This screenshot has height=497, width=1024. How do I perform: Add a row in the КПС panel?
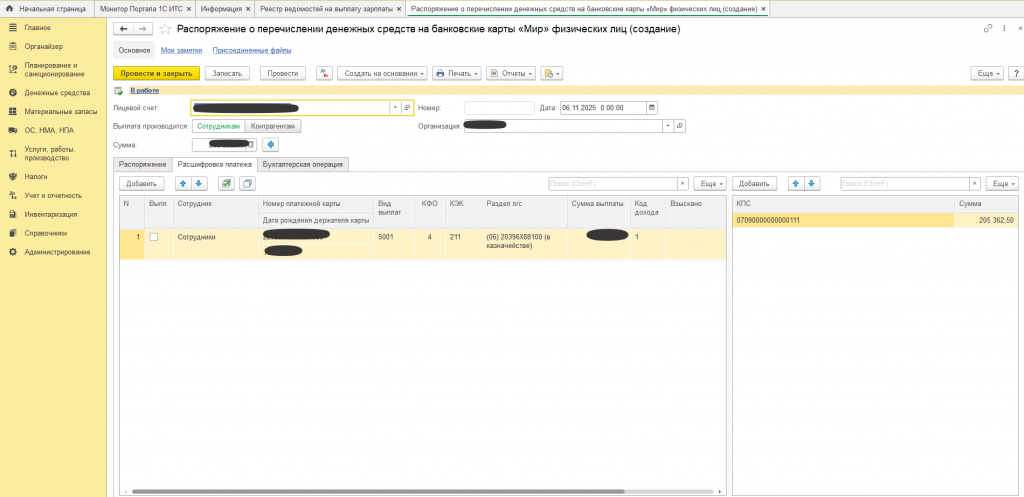755,184
